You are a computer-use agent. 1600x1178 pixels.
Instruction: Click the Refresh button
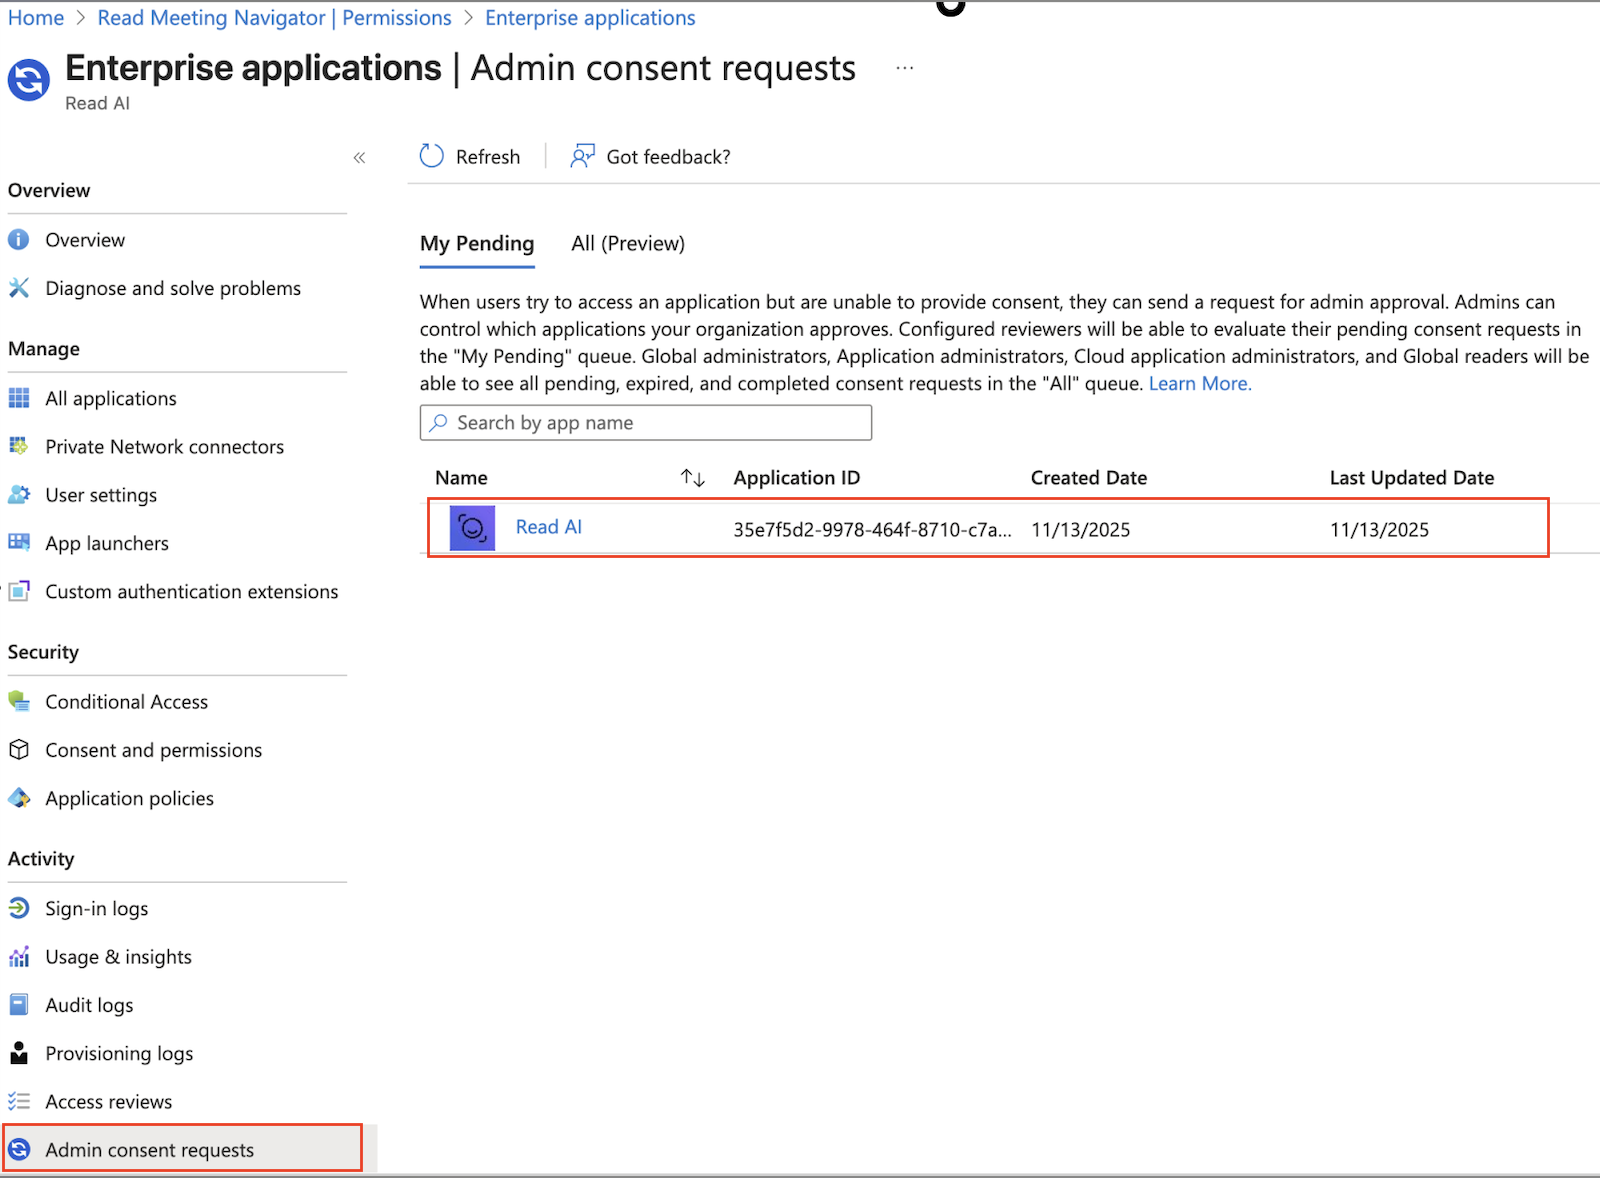[x=470, y=156]
